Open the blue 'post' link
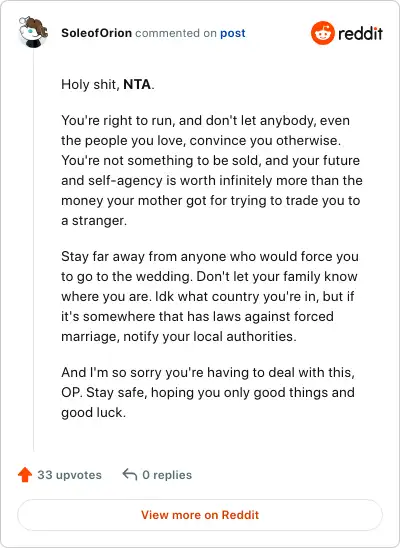Screen dimensions: 400x548 coord(233,34)
